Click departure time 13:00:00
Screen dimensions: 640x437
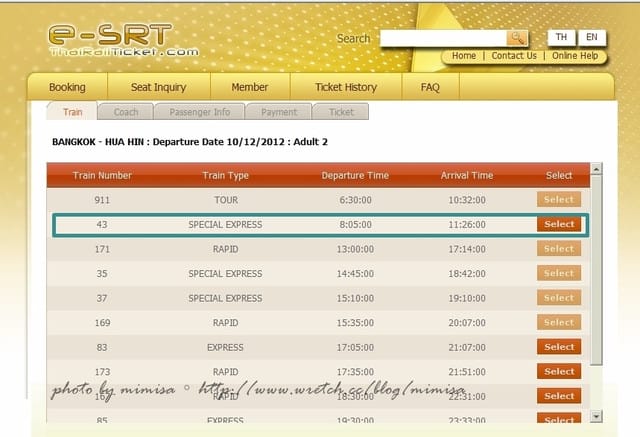(x=355, y=249)
